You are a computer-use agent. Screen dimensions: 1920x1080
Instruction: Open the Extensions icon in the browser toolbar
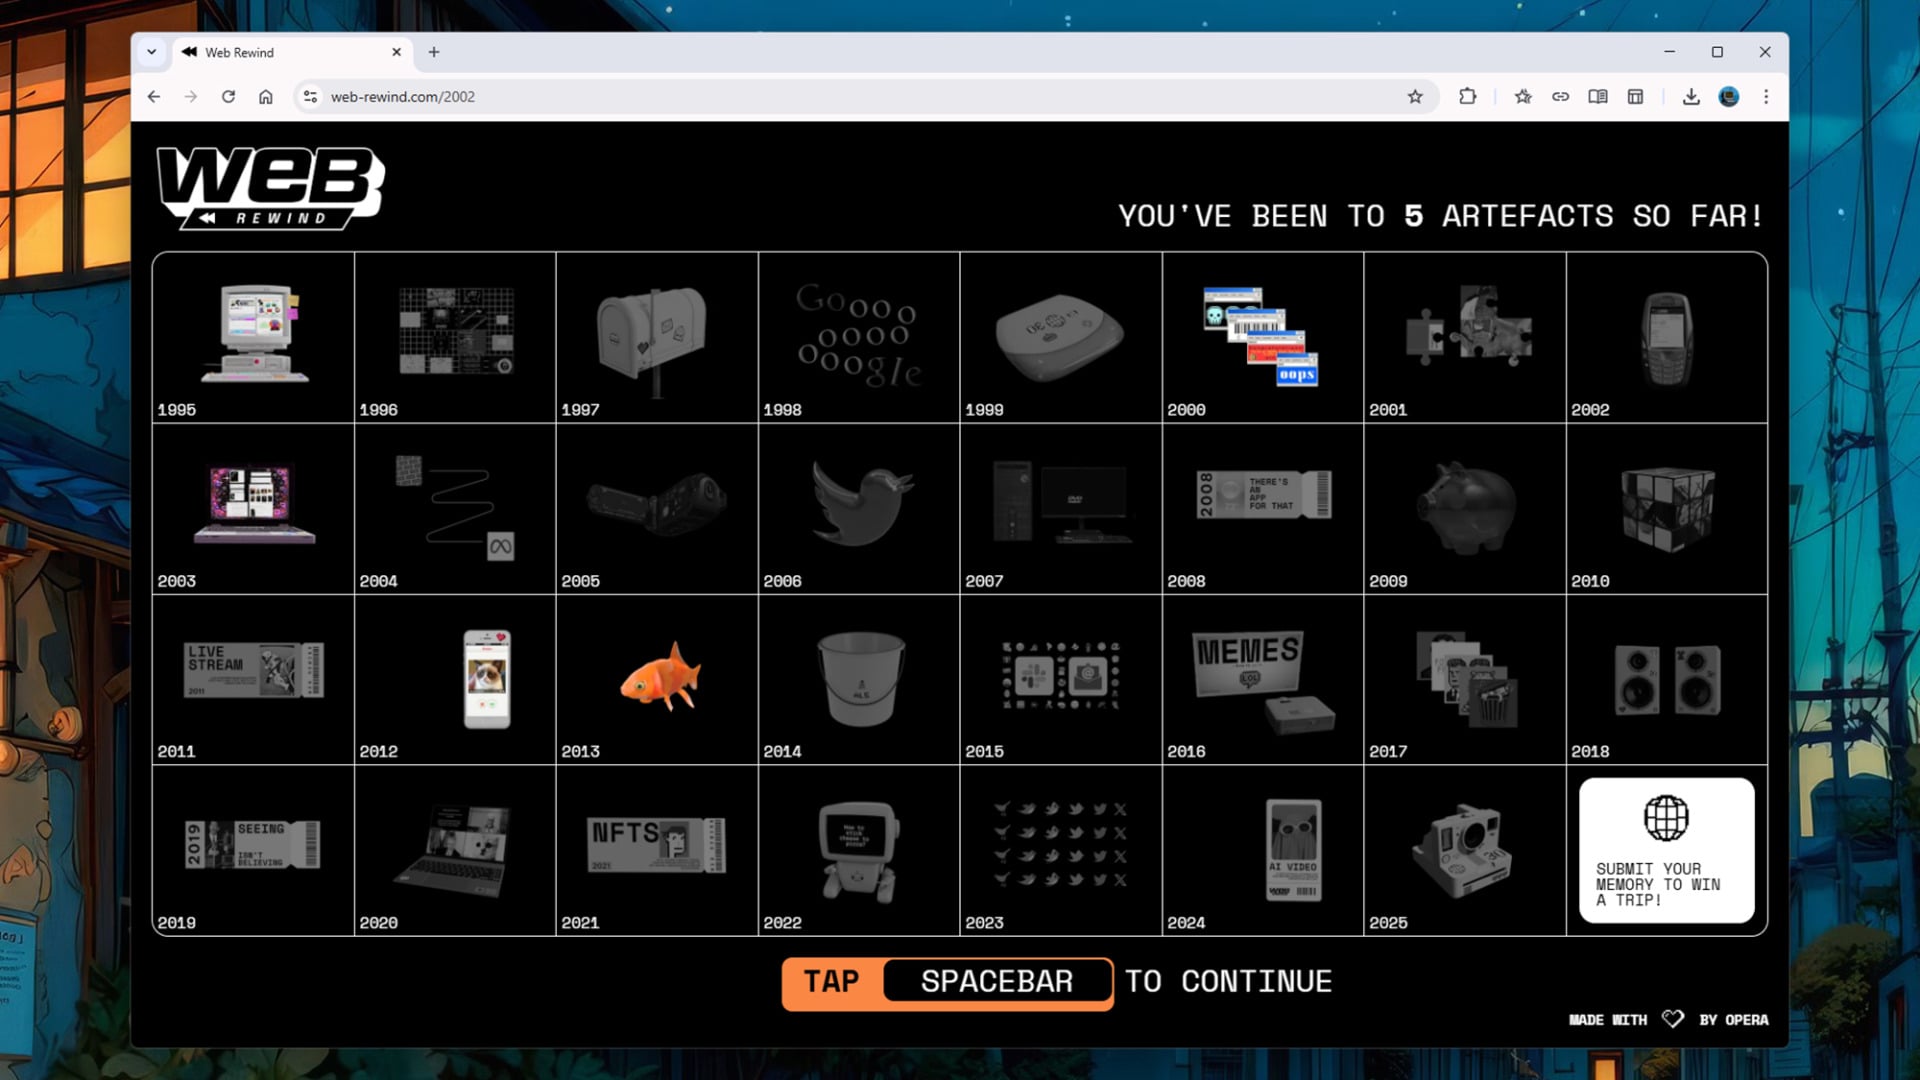point(1467,96)
